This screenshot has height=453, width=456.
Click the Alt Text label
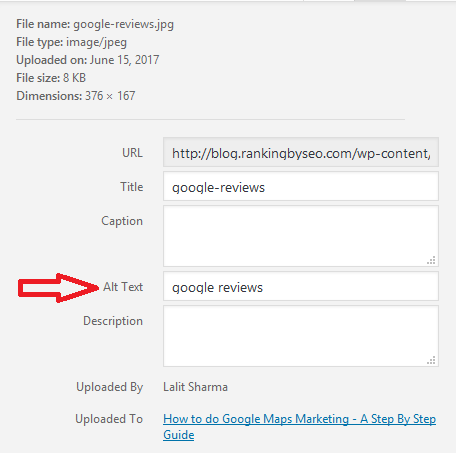[123, 287]
